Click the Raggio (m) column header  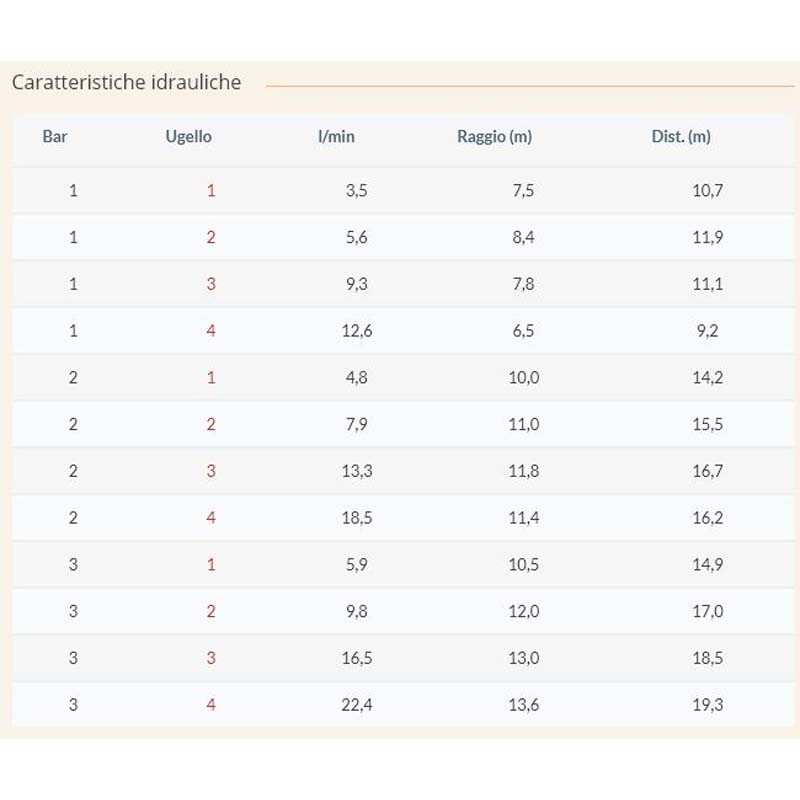tap(494, 137)
